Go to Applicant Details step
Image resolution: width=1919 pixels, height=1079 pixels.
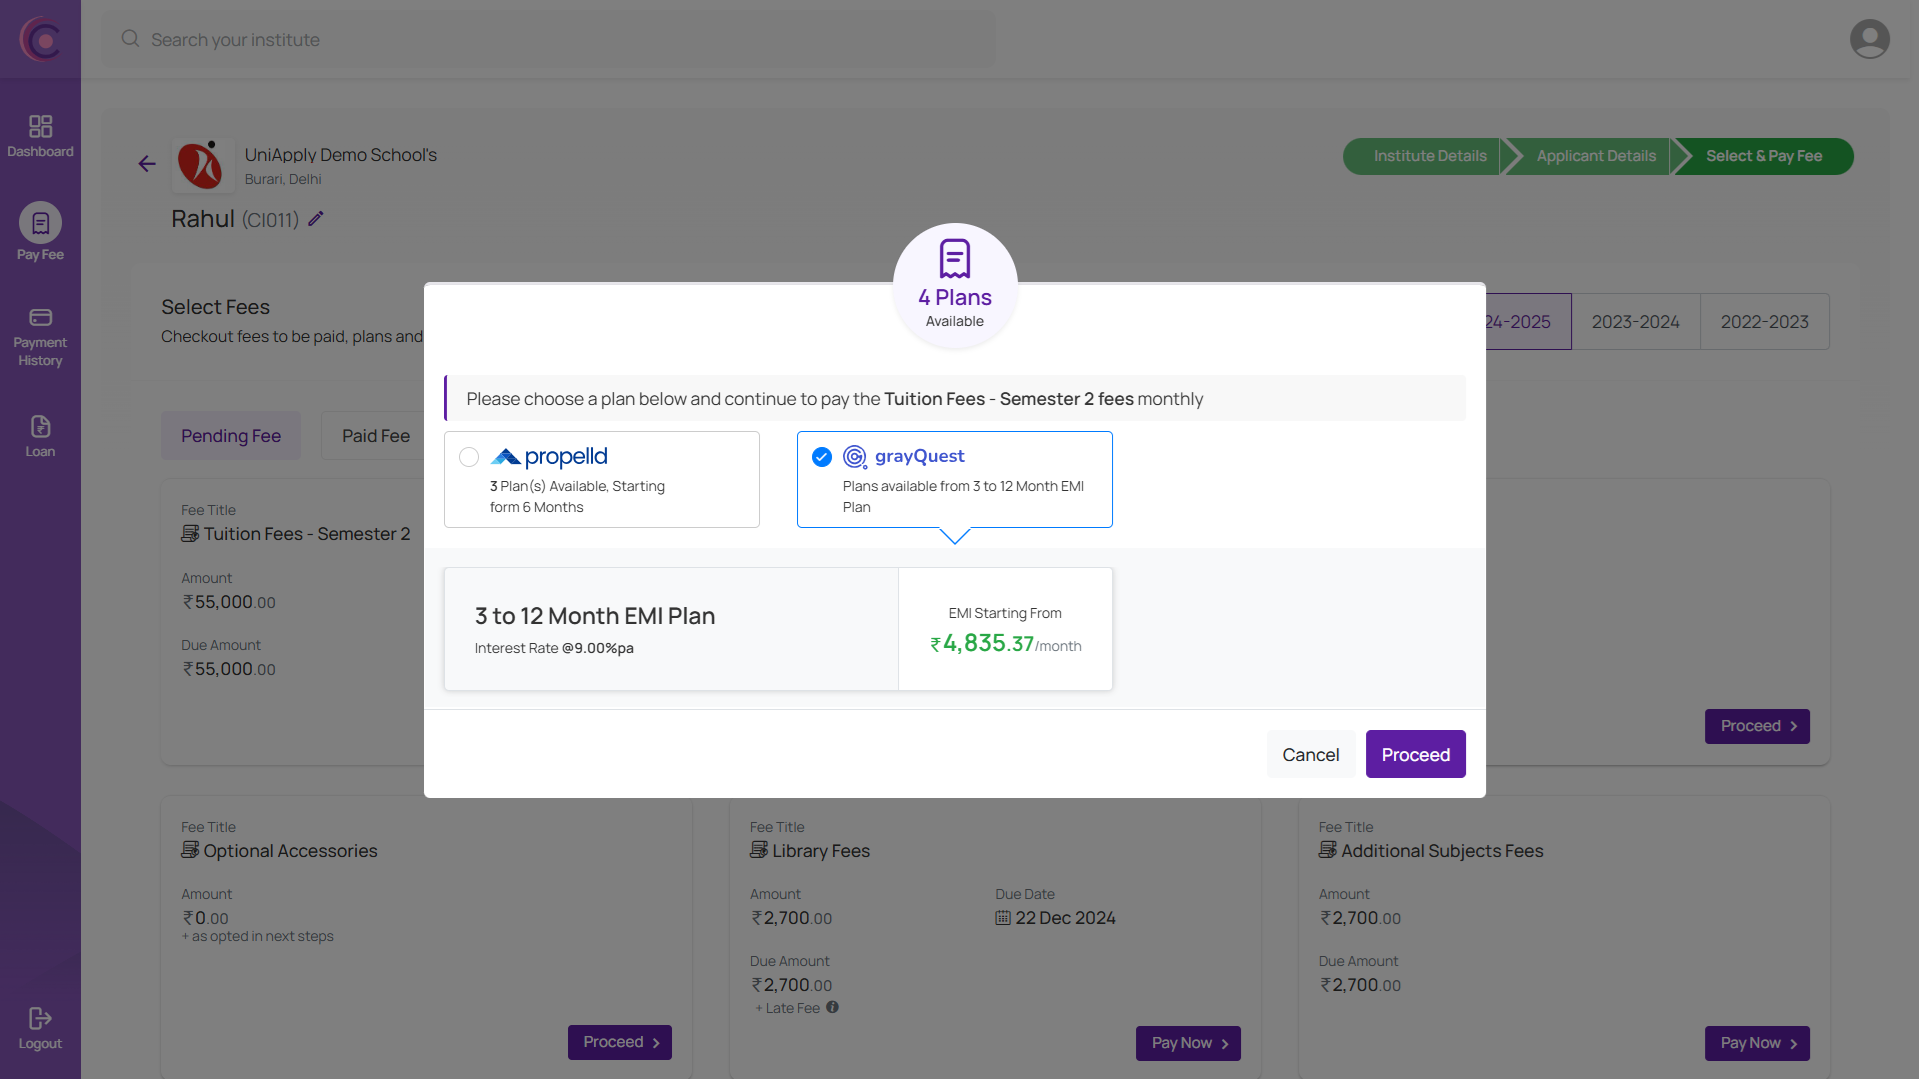point(1595,156)
